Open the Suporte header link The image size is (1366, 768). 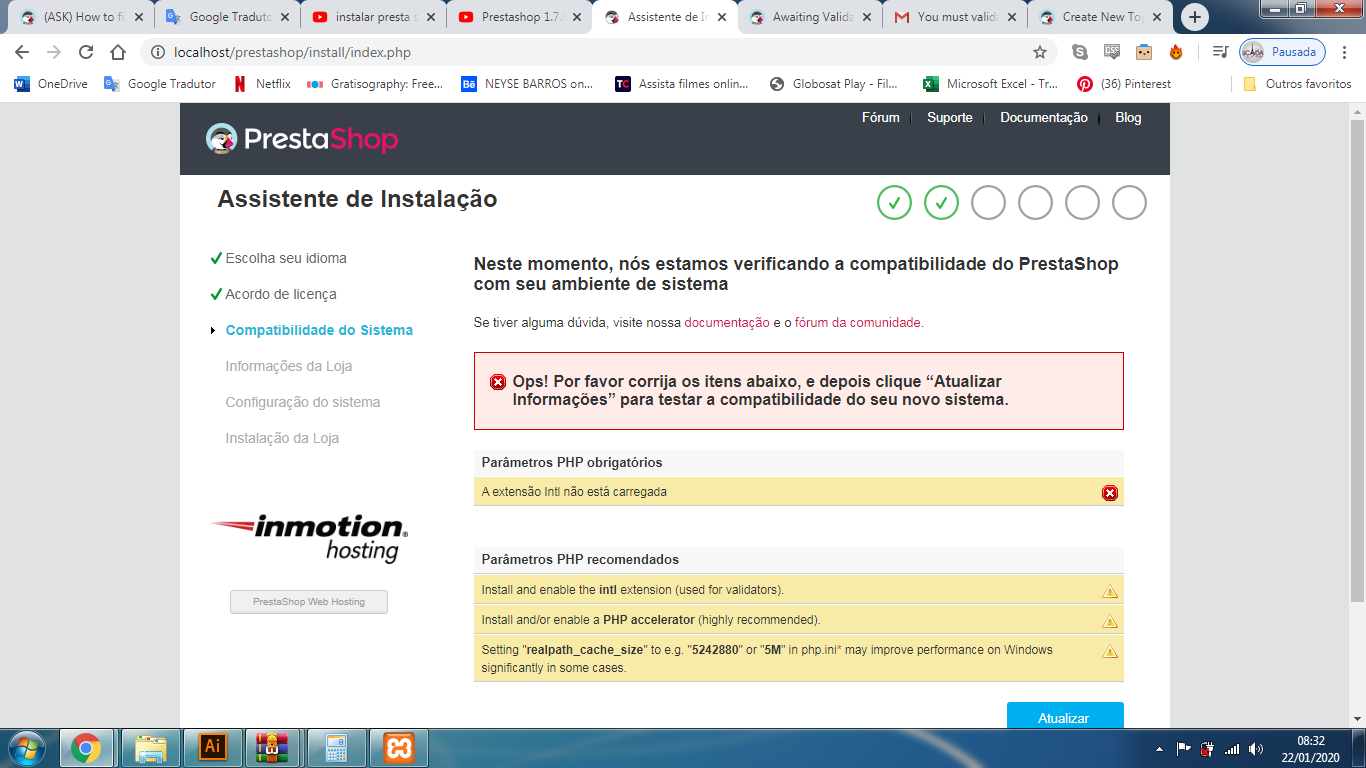(x=949, y=117)
